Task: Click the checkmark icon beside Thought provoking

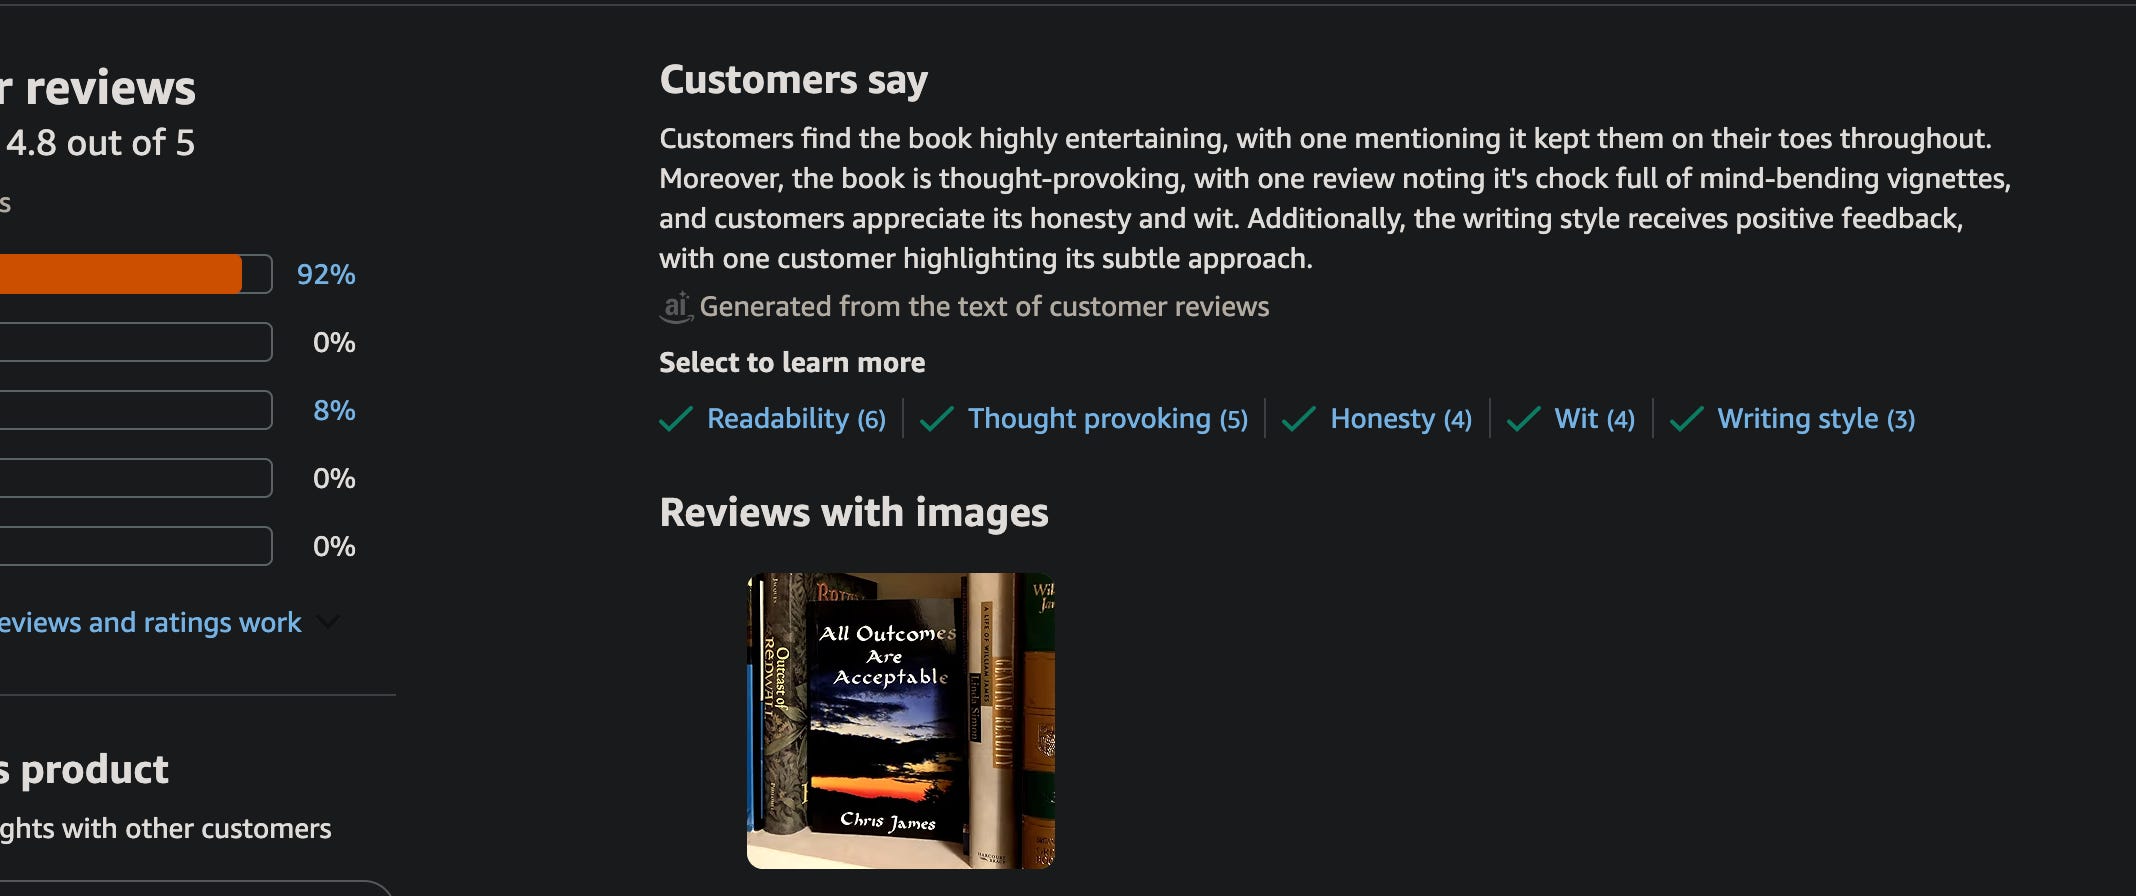Action: [x=936, y=419]
